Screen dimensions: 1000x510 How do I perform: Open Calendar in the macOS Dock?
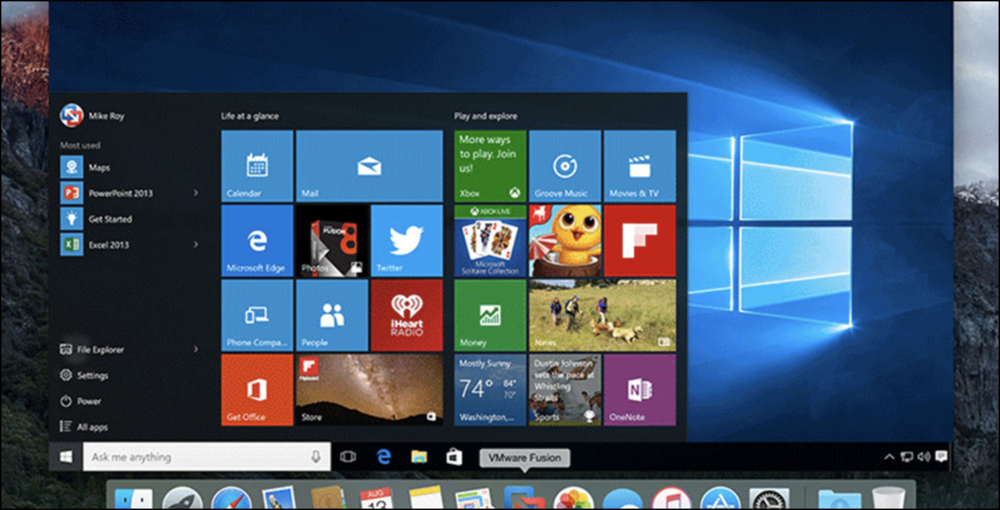[x=376, y=500]
